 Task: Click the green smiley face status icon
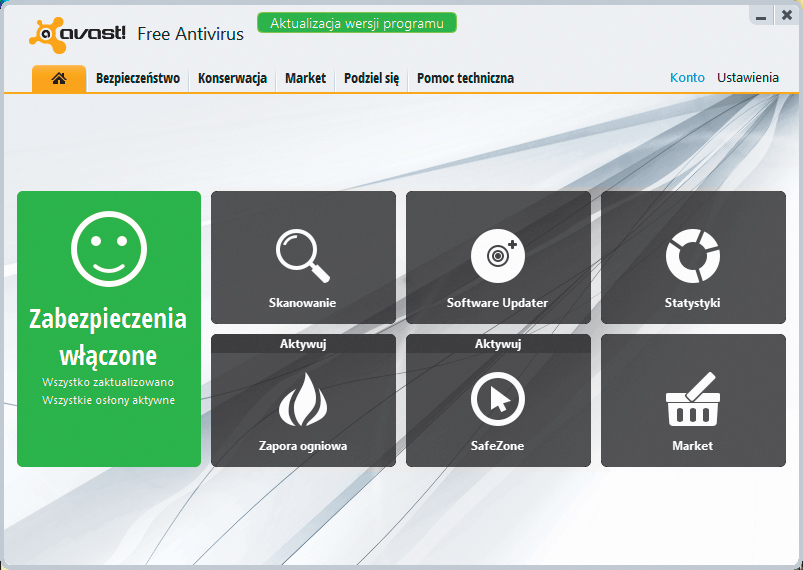click(109, 248)
